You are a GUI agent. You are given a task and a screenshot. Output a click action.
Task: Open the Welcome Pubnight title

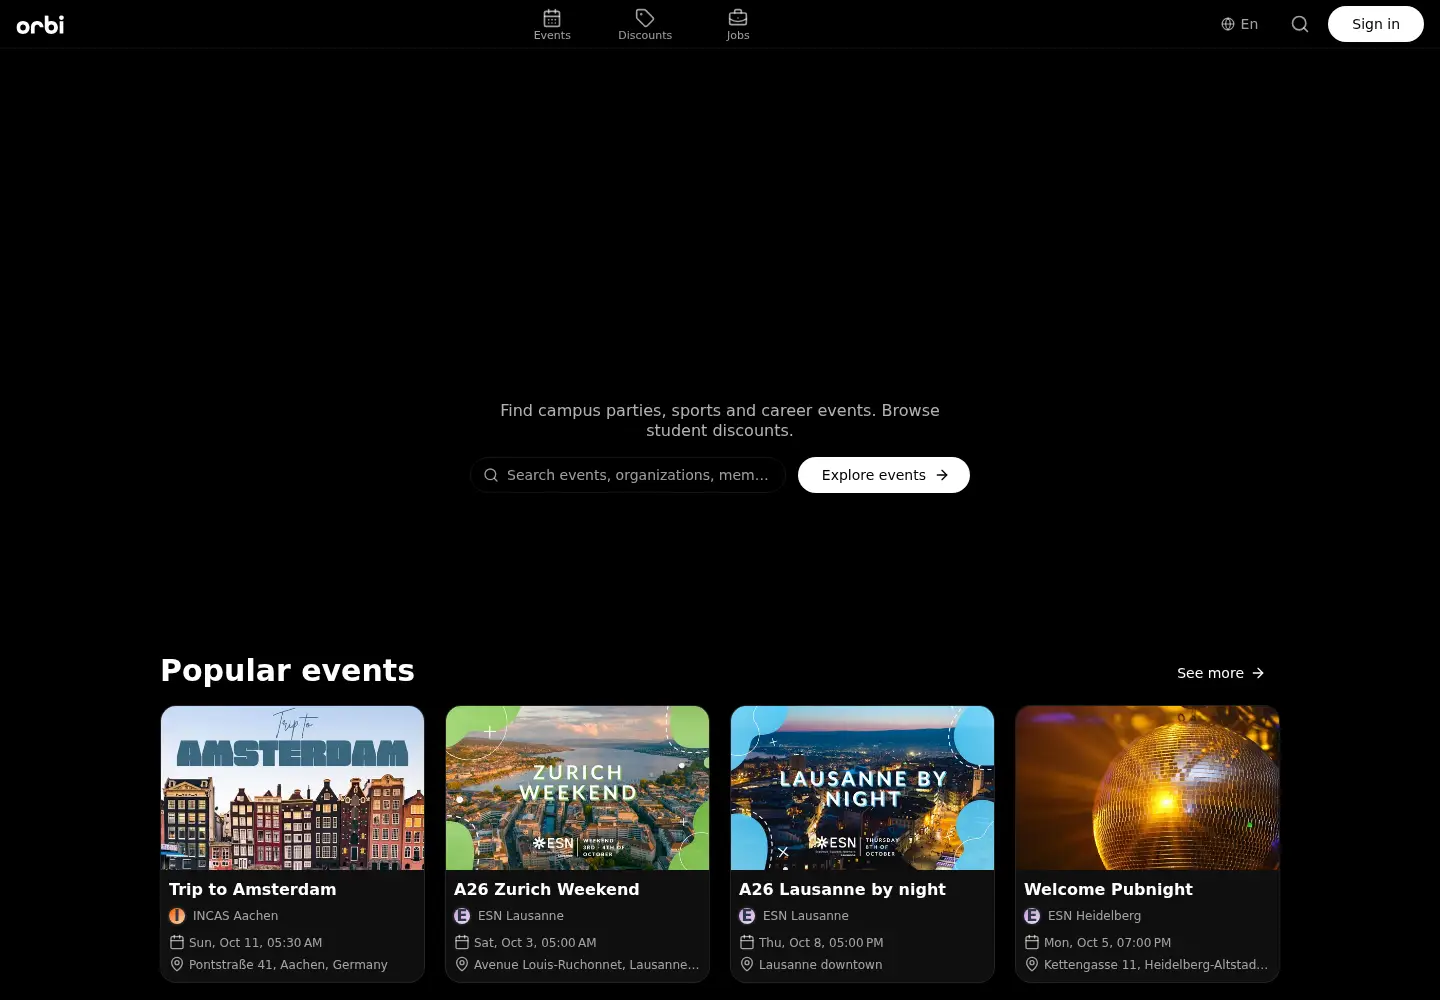pyautogui.click(x=1108, y=889)
